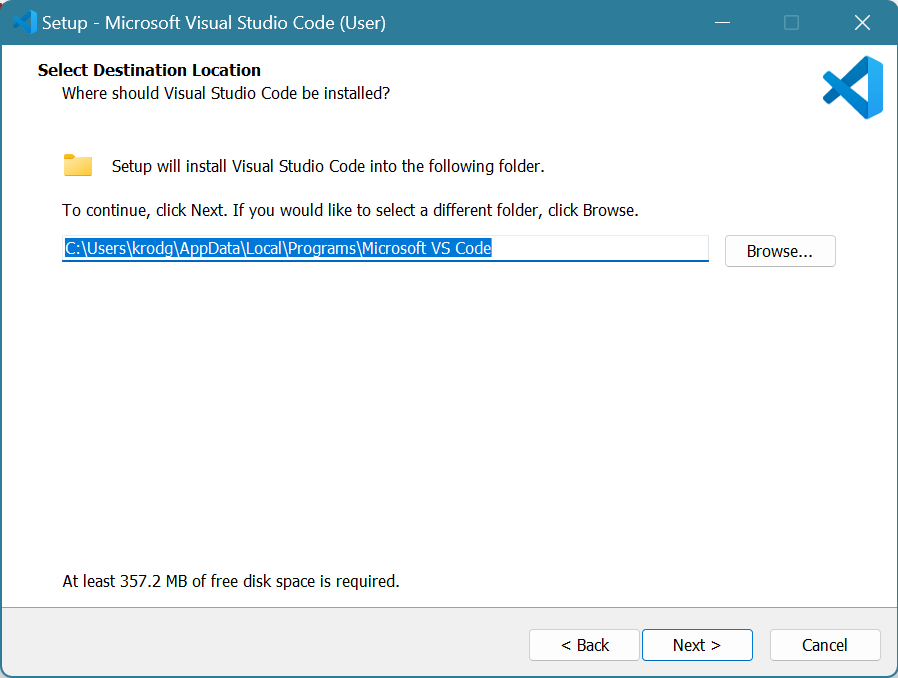
Task: Proceed by pressing Next >
Action: pyautogui.click(x=696, y=645)
